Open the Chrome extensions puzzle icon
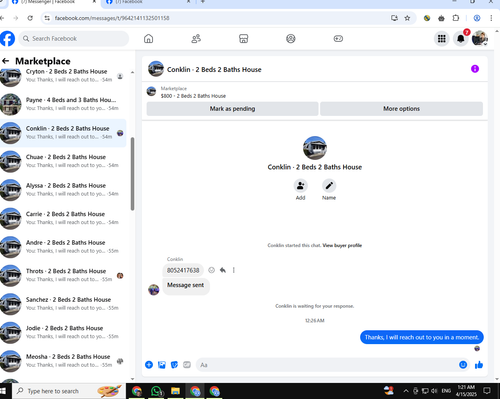Screen dimensions: 500x399 click(456, 18)
